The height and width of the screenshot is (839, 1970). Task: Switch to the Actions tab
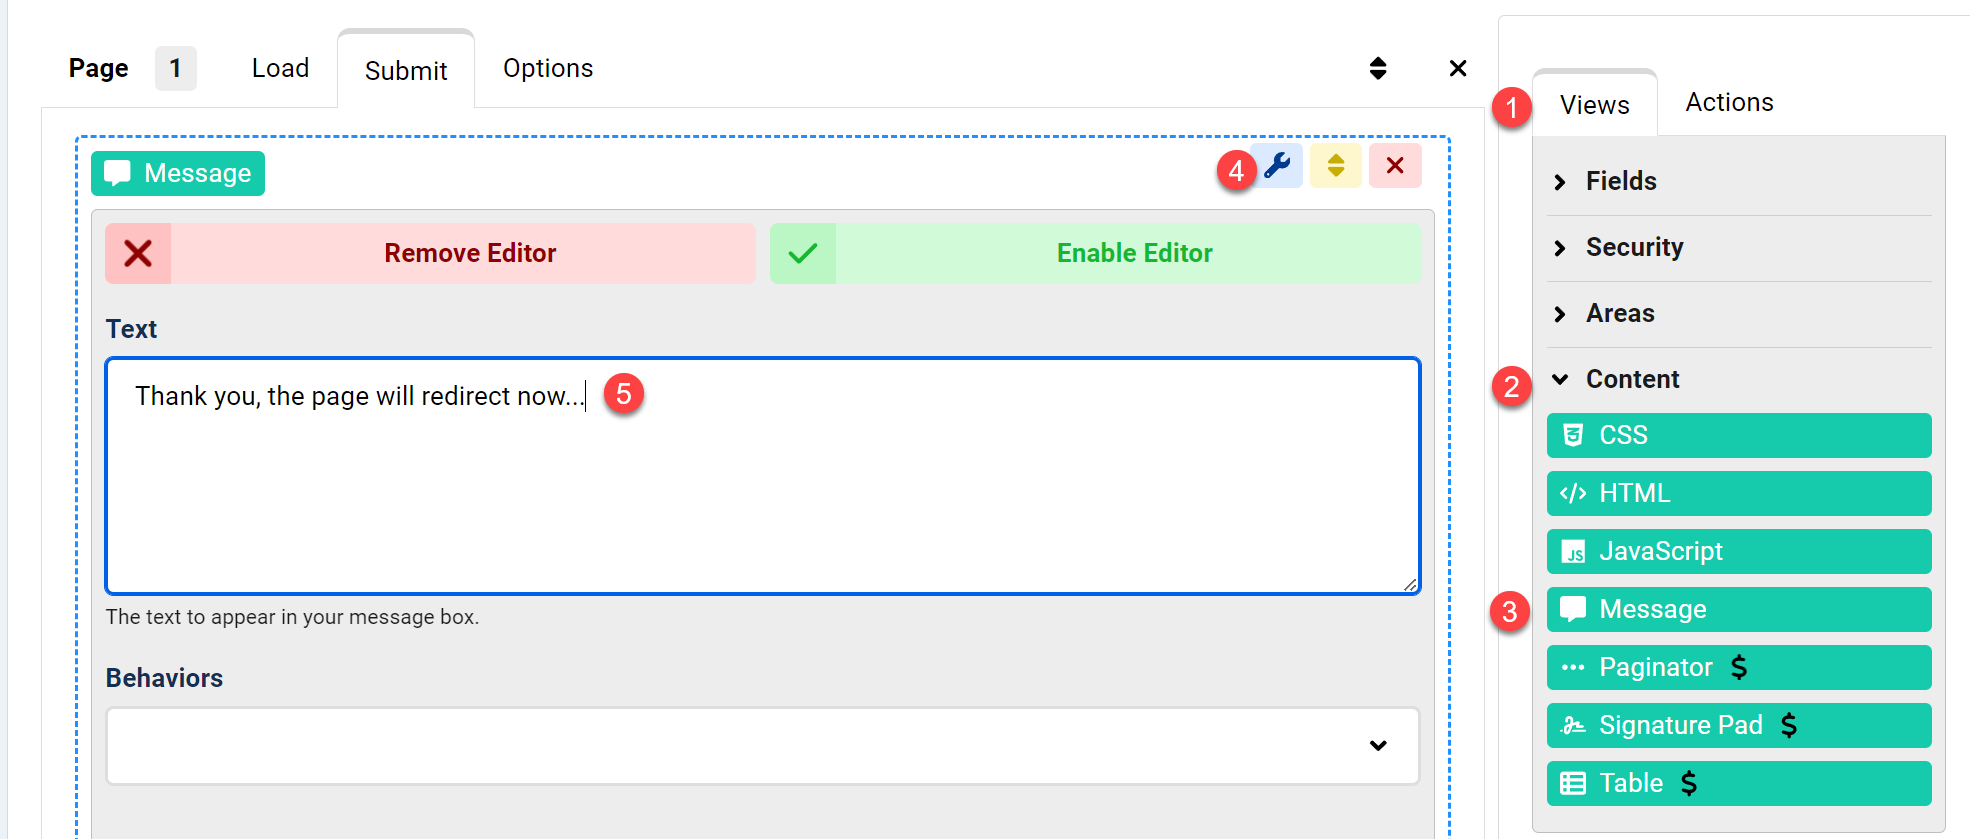[x=1729, y=102]
